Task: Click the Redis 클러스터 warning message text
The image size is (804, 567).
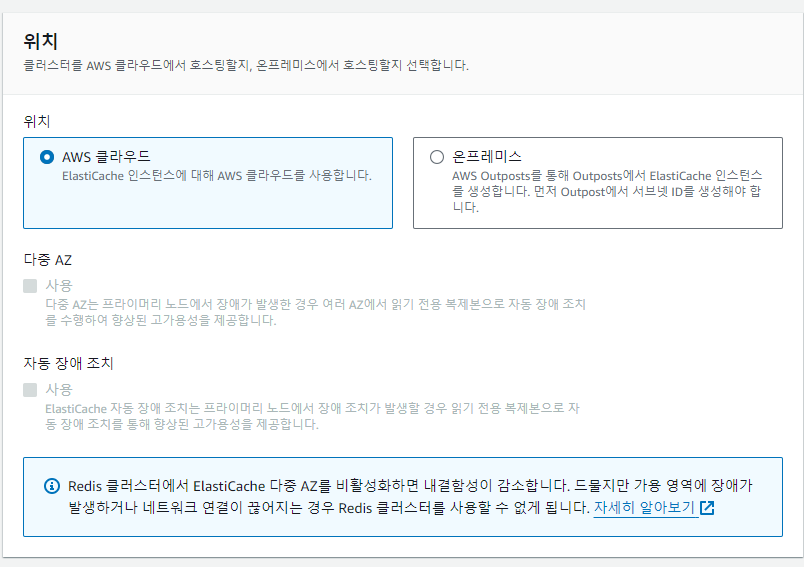Action: [x=410, y=496]
